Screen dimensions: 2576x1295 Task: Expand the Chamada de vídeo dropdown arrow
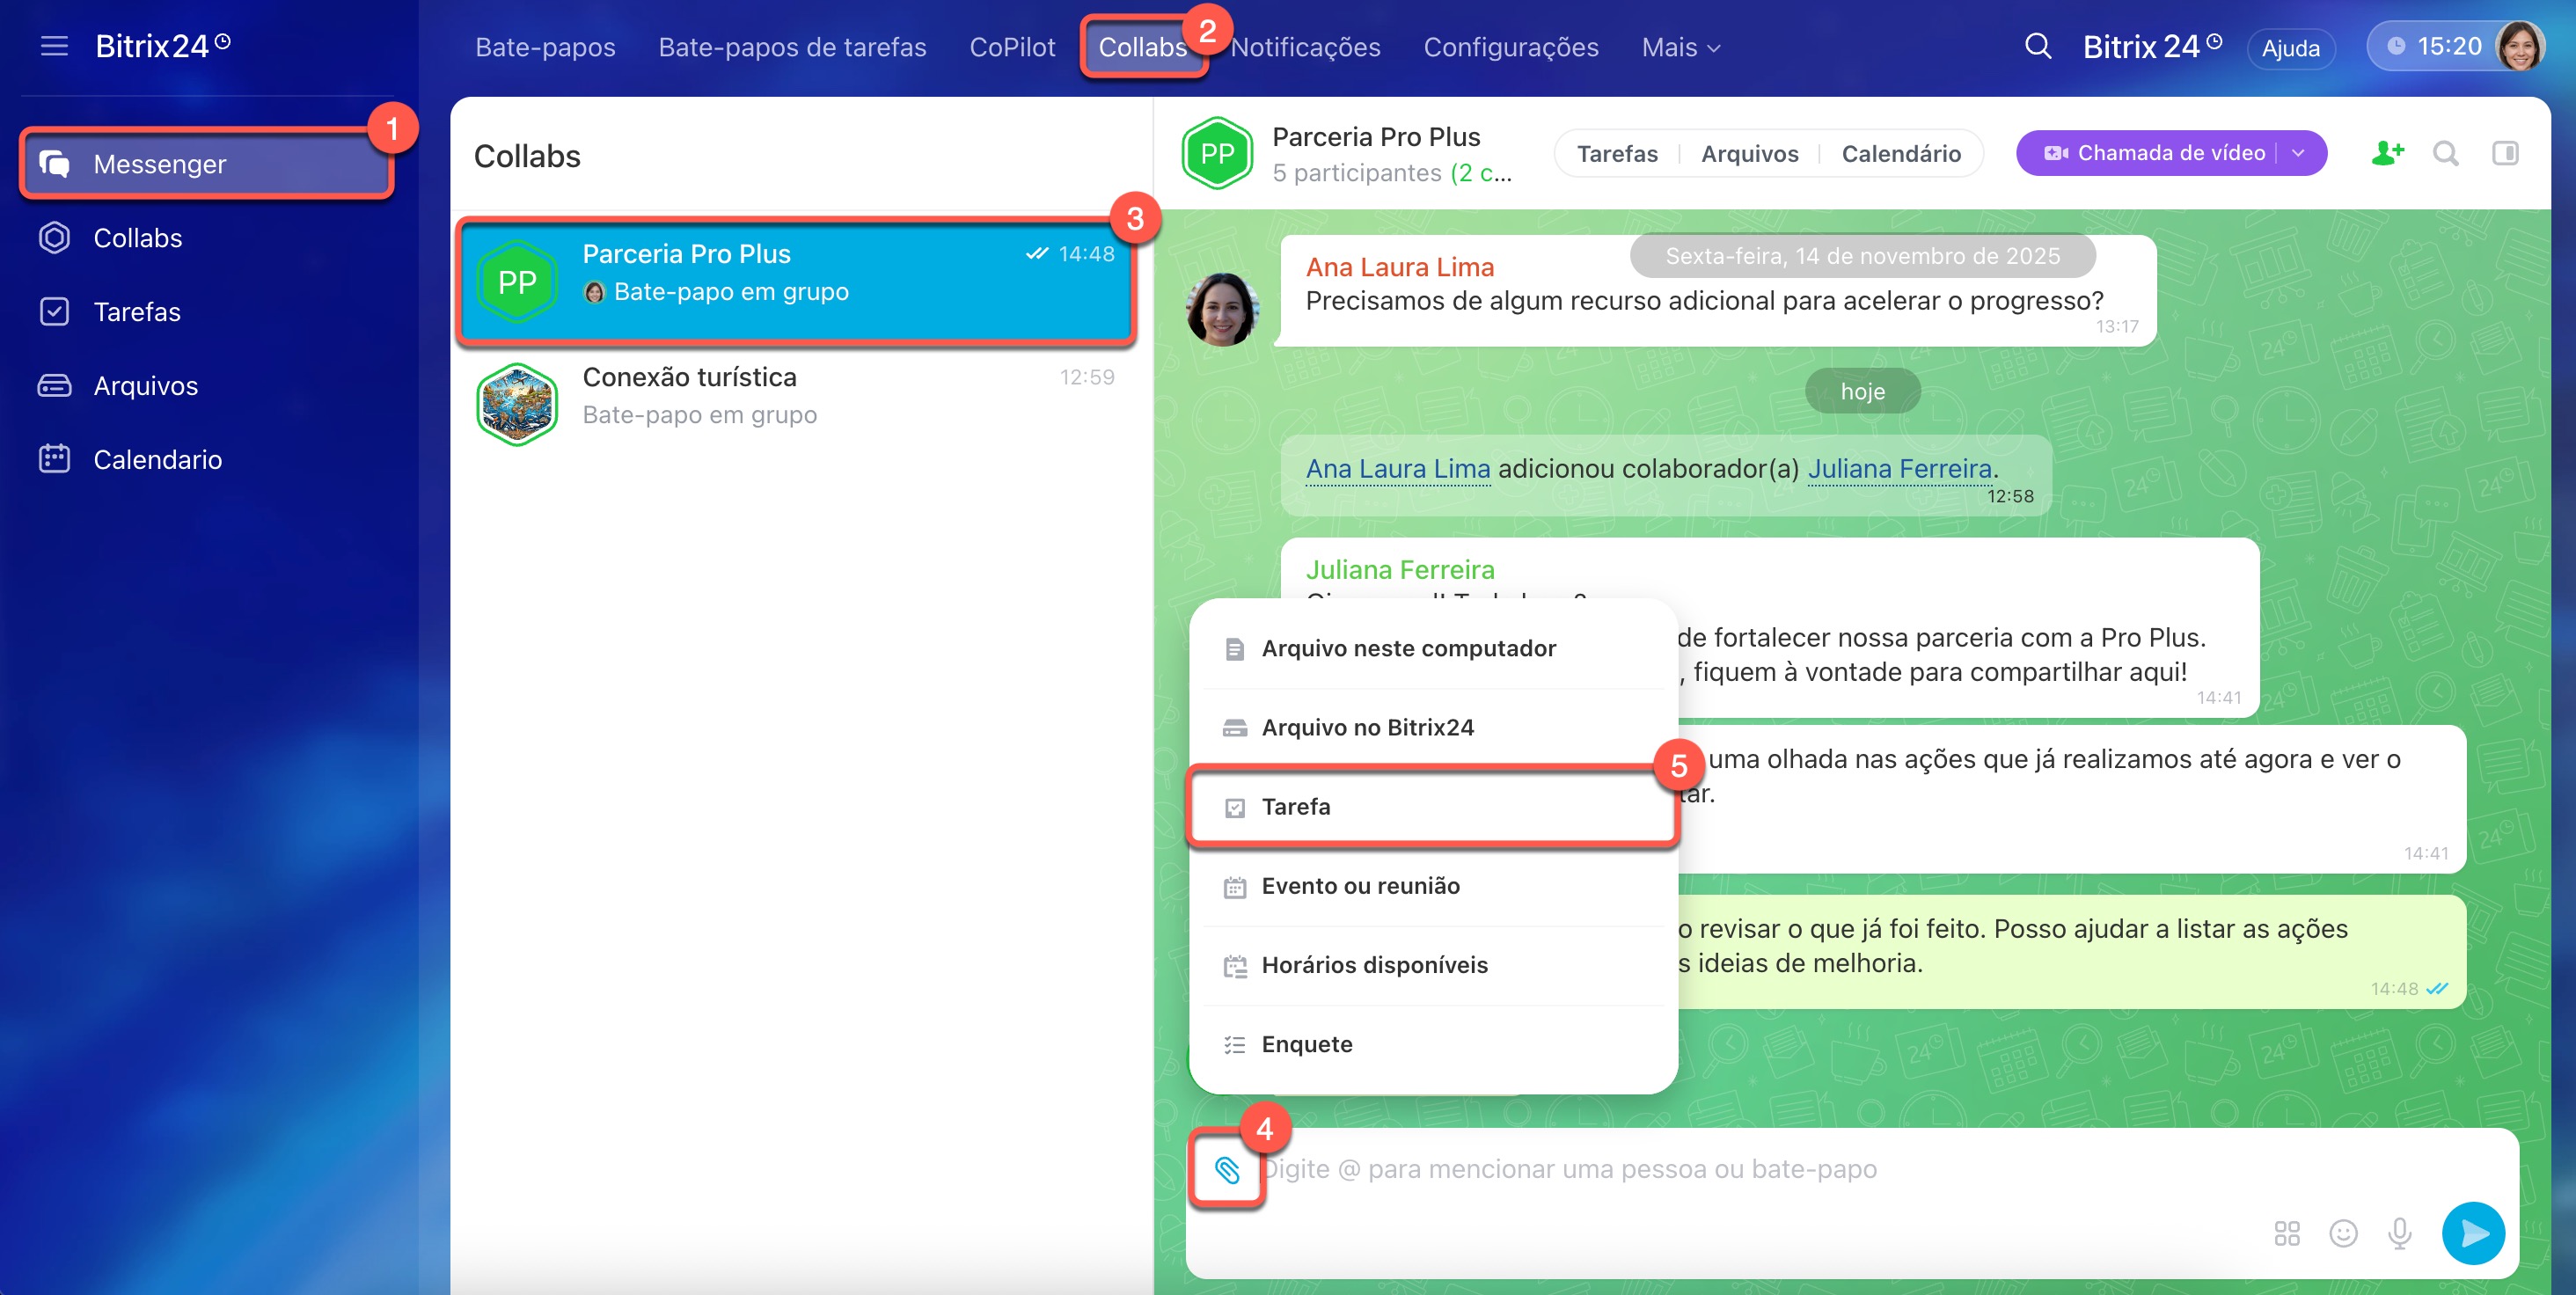coord(2299,153)
